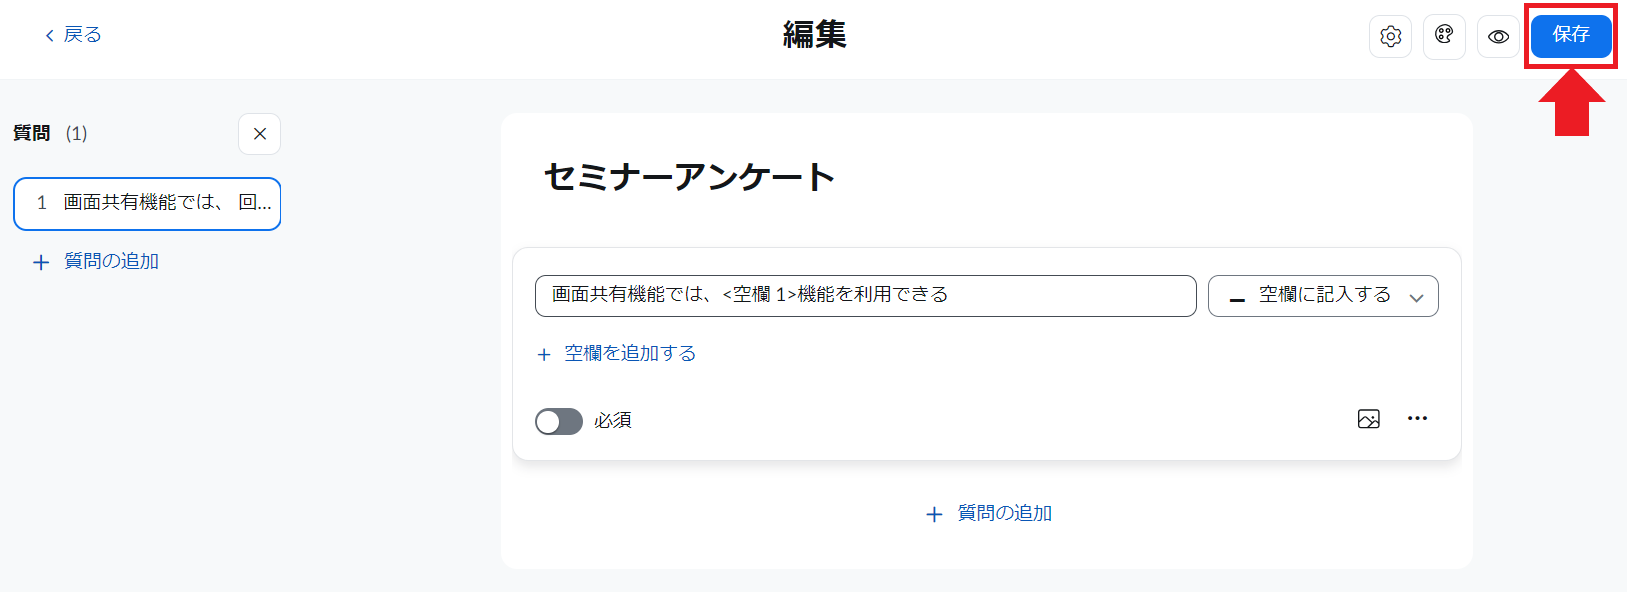The image size is (1627, 592).
Task: Click the 質問 (1) heading
Action: tap(50, 133)
